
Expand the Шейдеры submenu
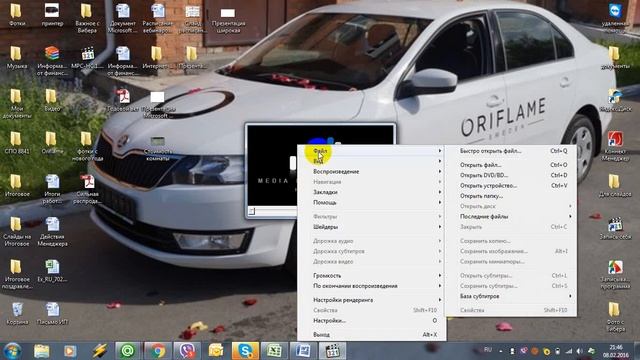[x=372, y=227]
